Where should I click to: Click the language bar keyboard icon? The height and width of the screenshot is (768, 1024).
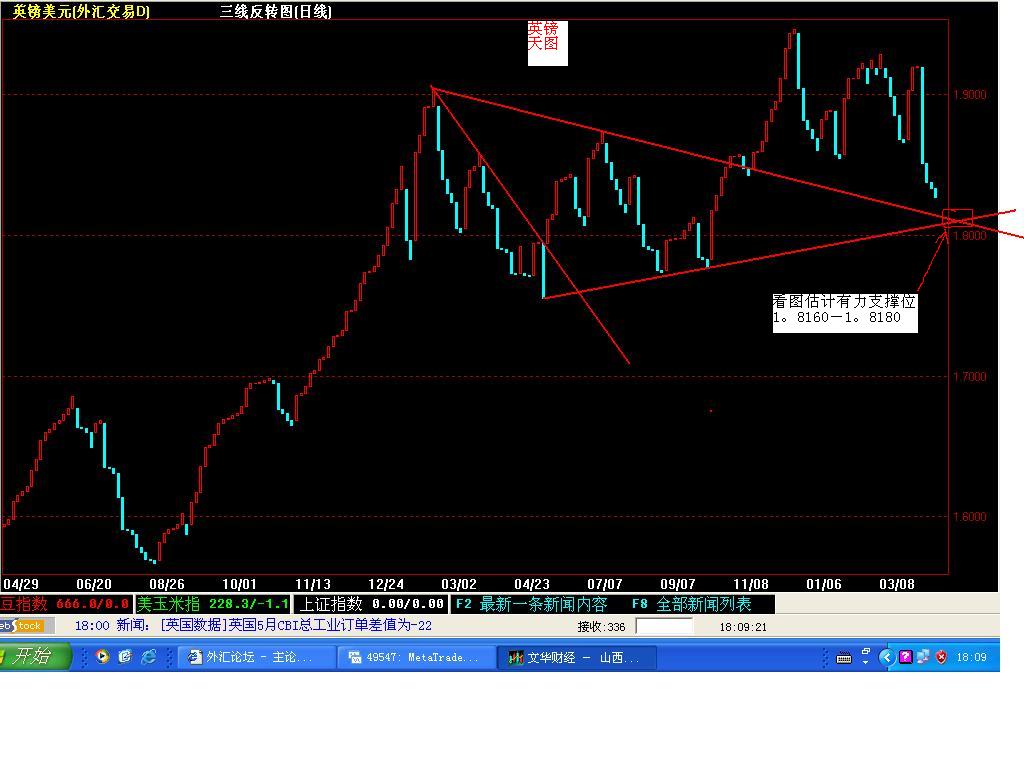click(844, 658)
